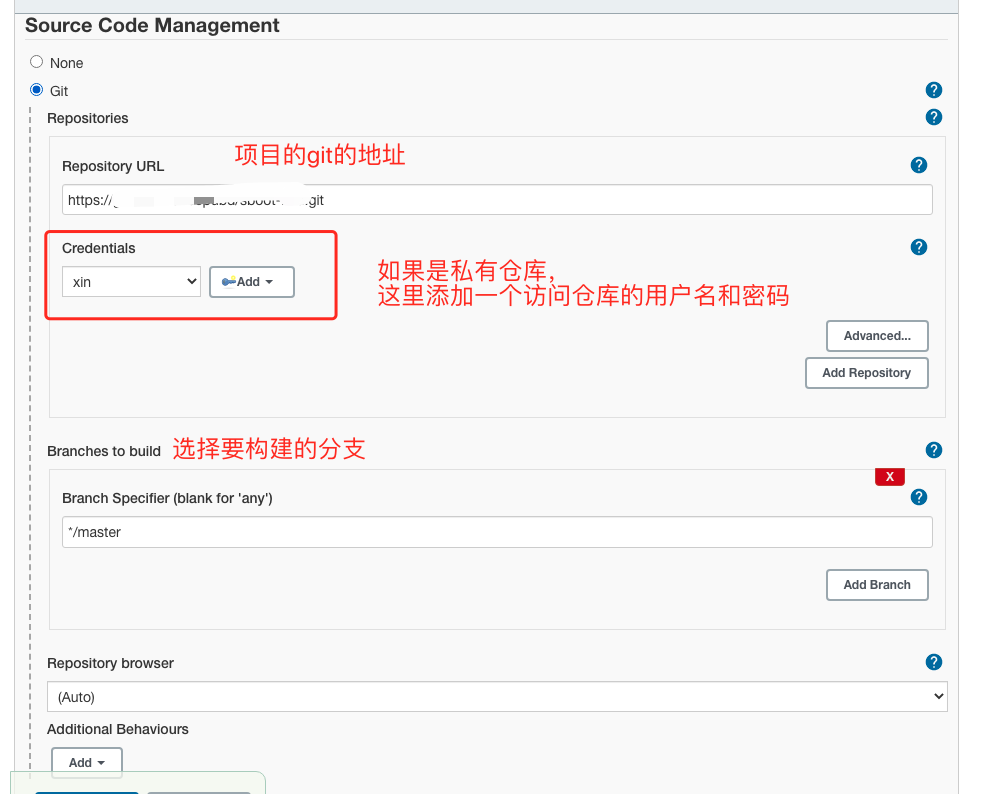Open the Additional Behaviours Add dropdown
This screenshot has width=988, height=794.
(x=87, y=762)
